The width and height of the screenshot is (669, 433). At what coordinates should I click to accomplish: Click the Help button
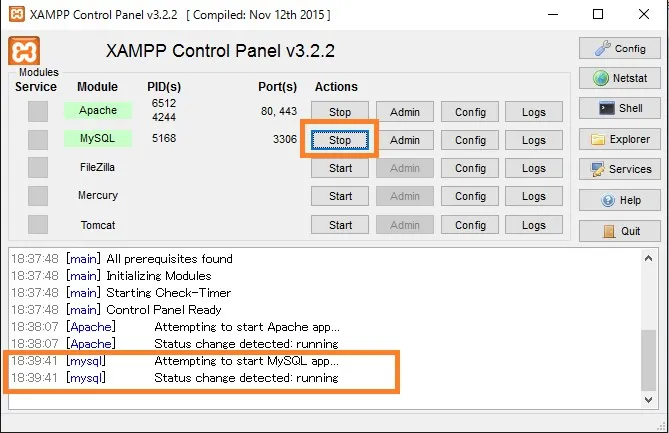pyautogui.click(x=620, y=200)
